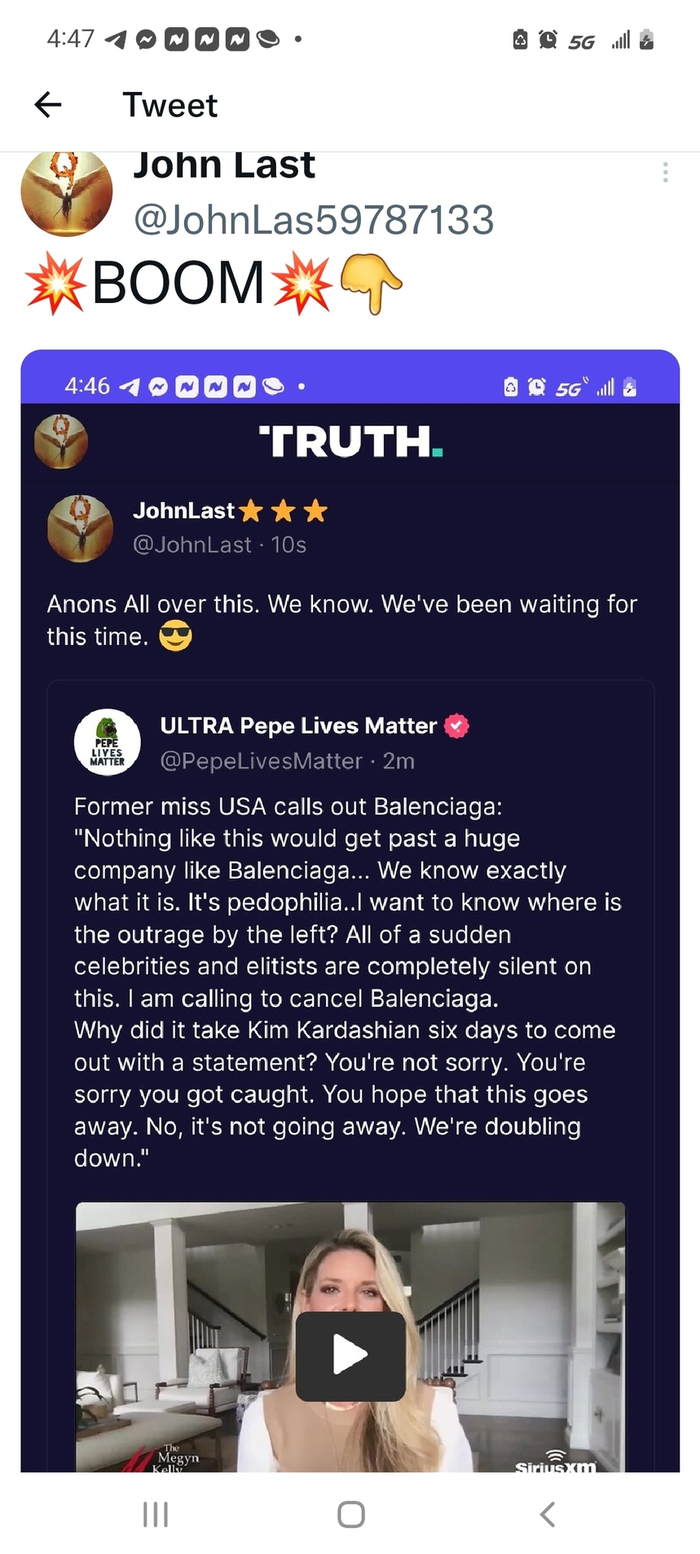Image resolution: width=700 pixels, height=1554 pixels.
Task: Tap the pointing-down hand emoji
Action: pos(371,283)
